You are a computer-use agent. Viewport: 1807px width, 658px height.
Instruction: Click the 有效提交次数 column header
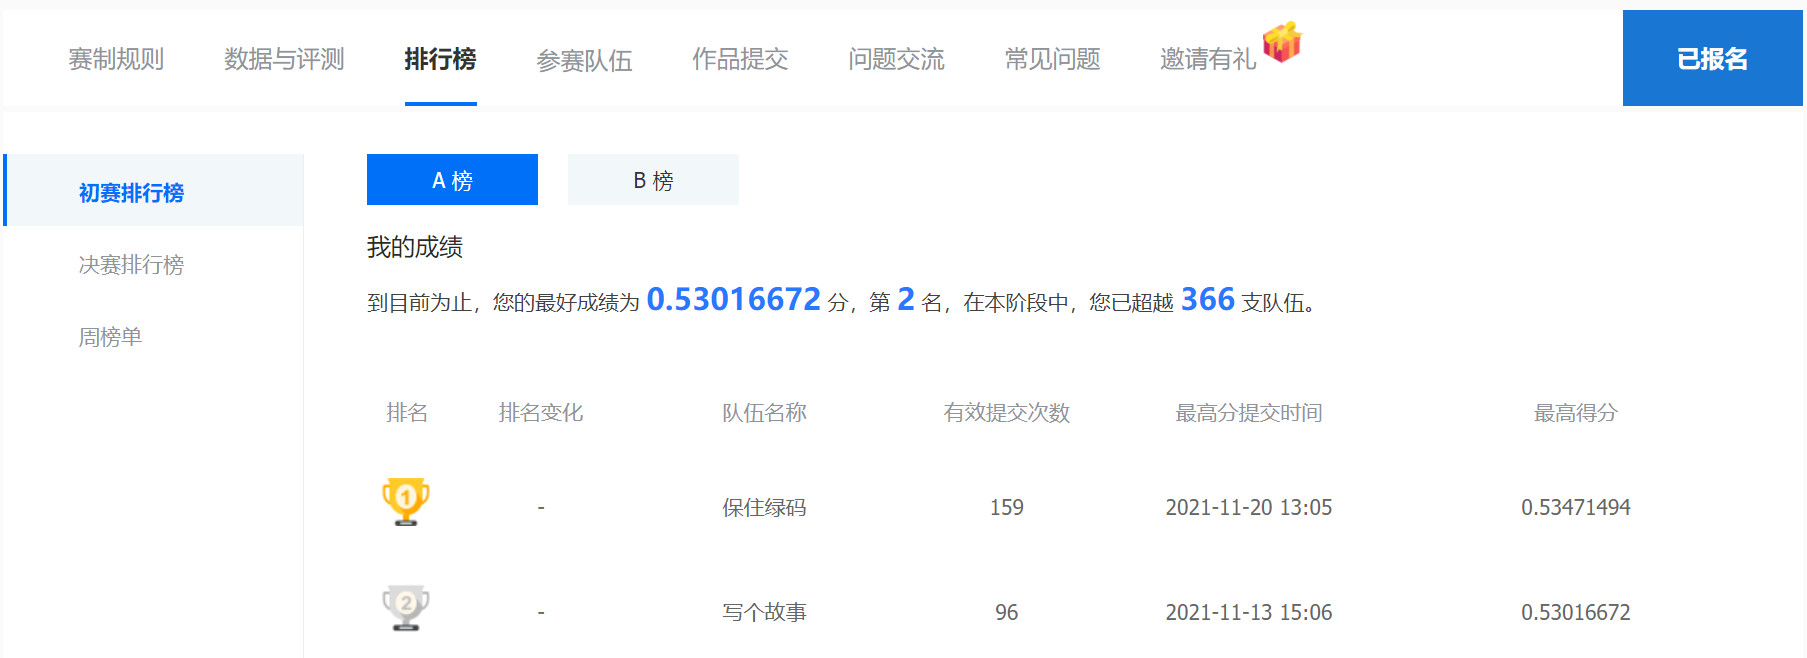coord(1007,412)
